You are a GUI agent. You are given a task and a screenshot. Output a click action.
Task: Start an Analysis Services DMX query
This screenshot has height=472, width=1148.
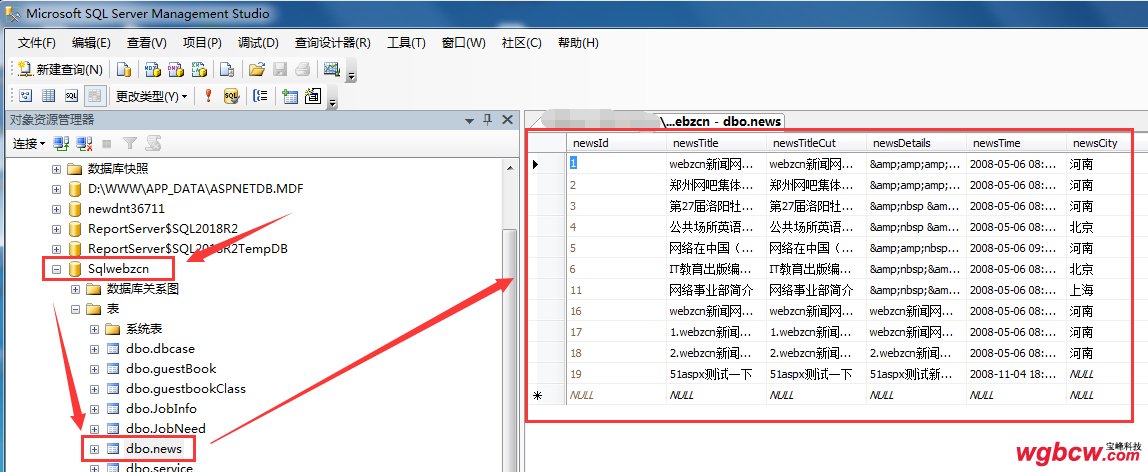pos(176,70)
